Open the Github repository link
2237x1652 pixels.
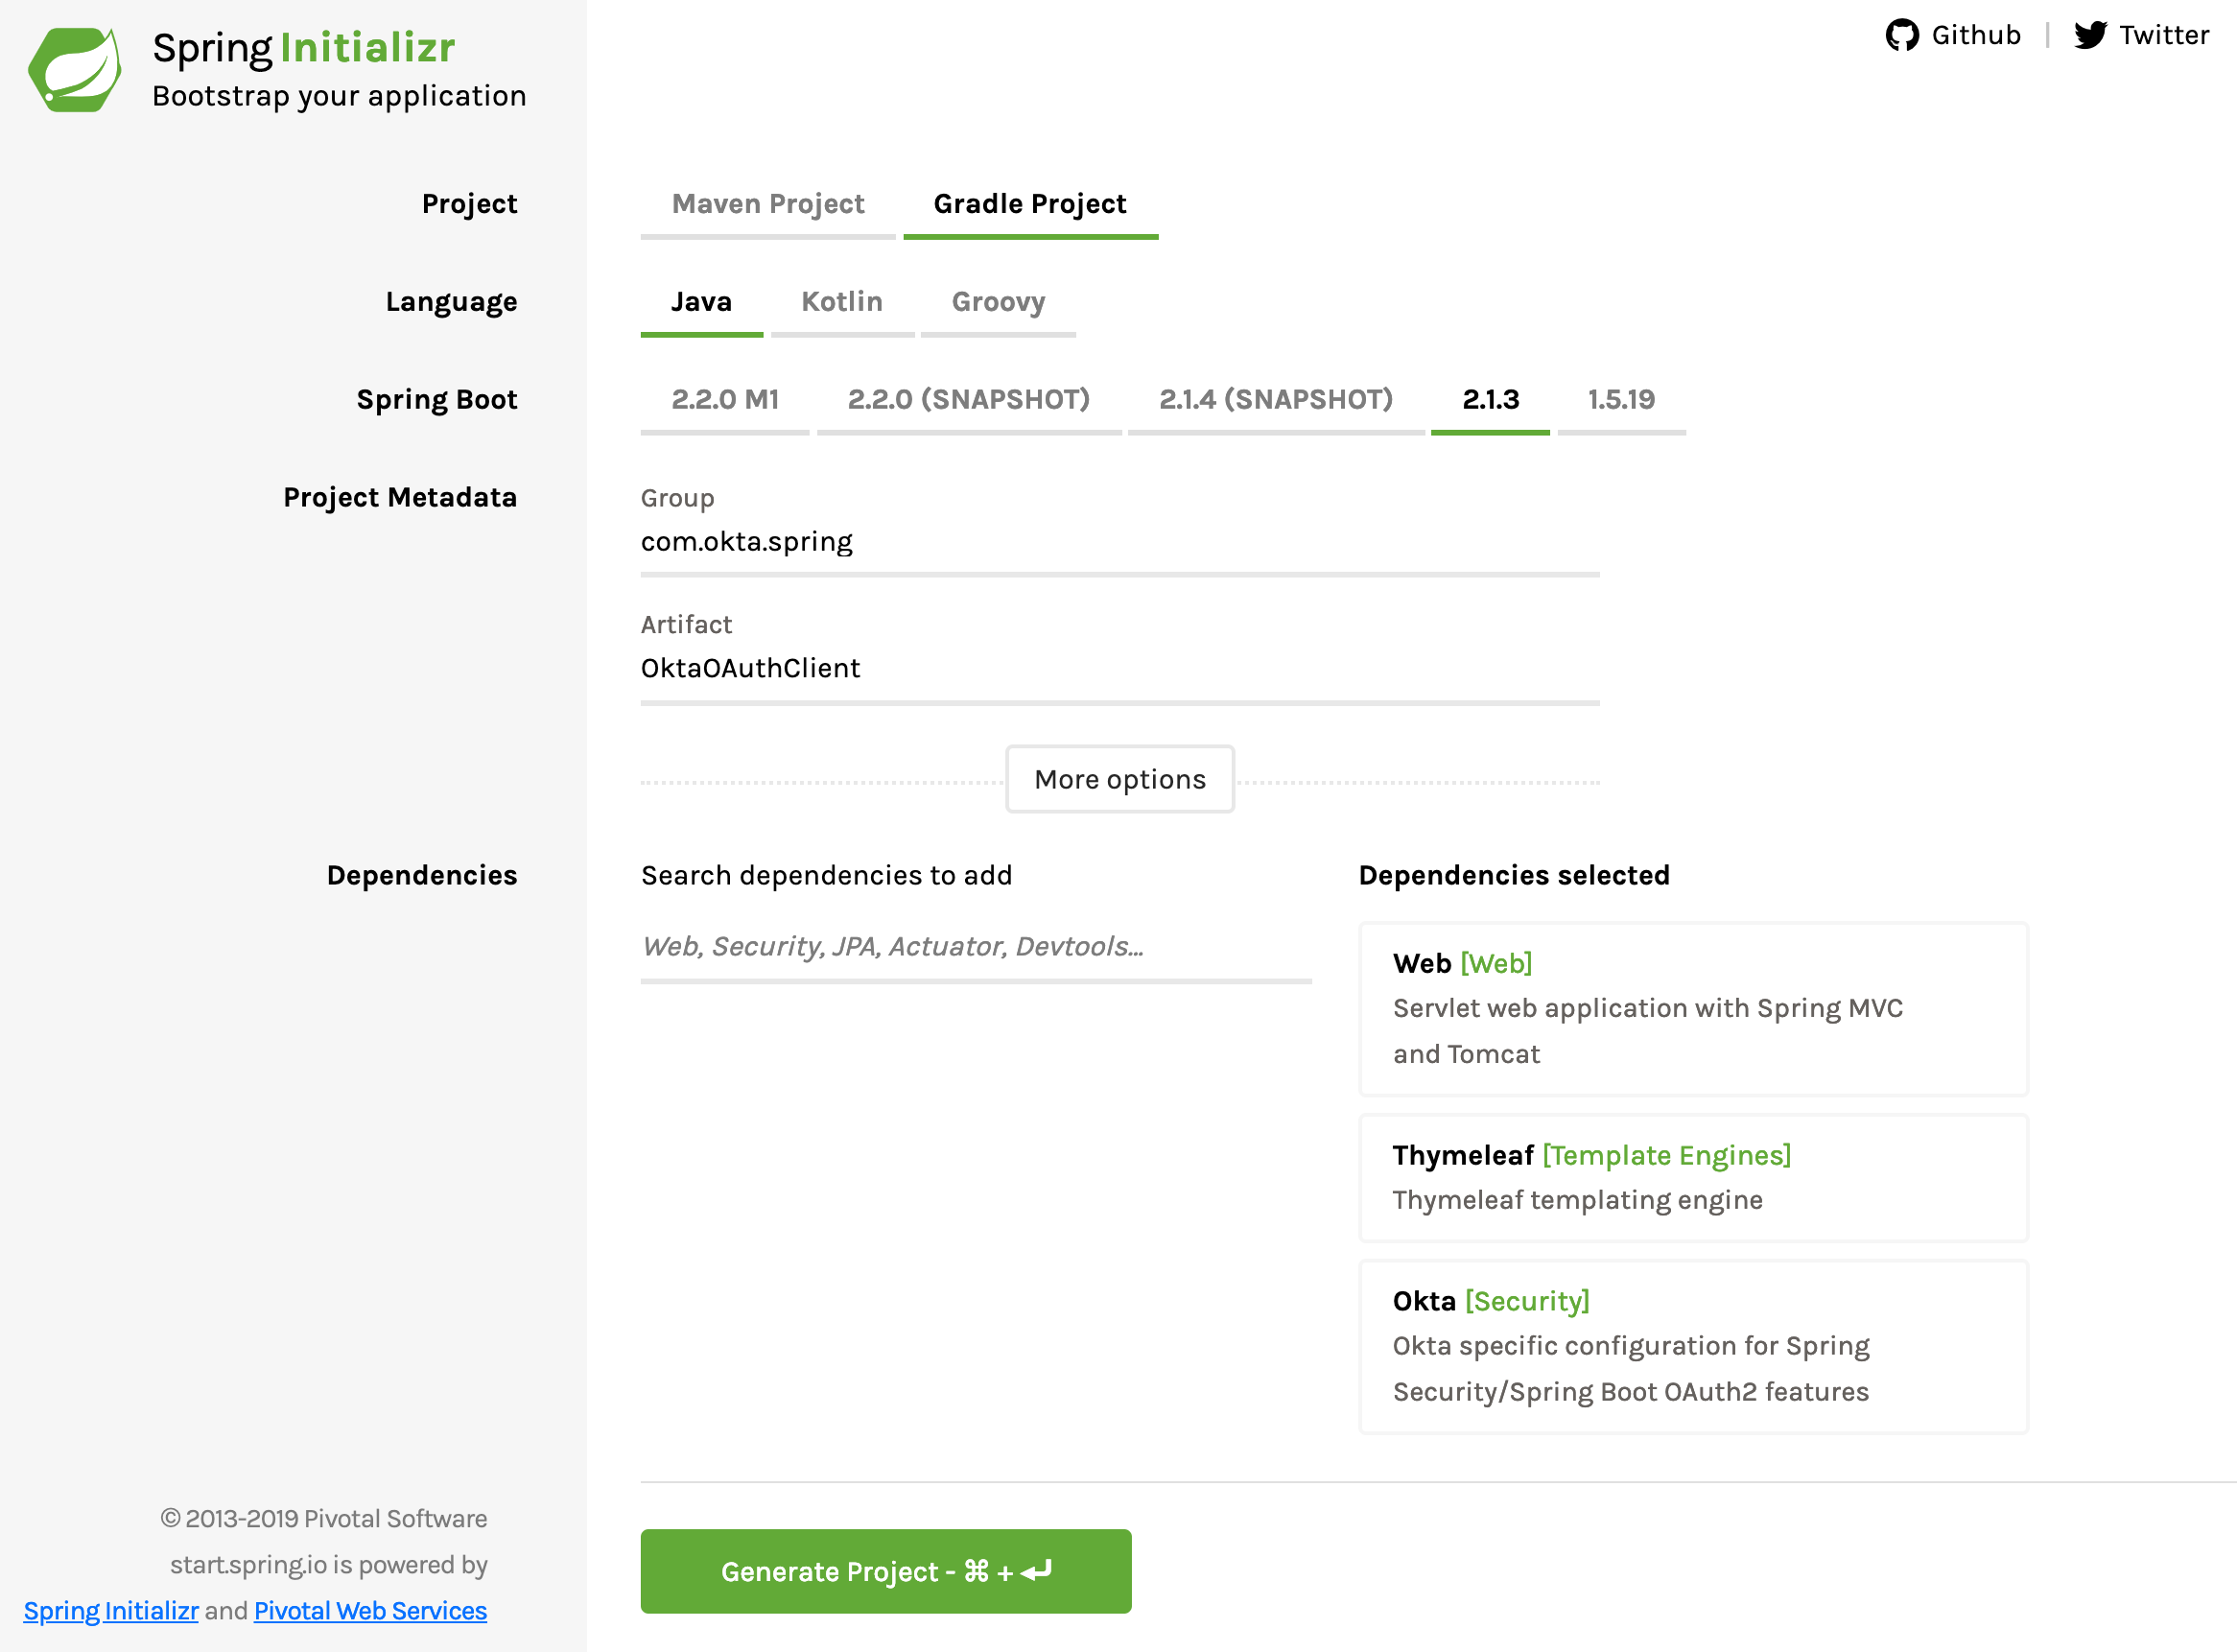1950,35
